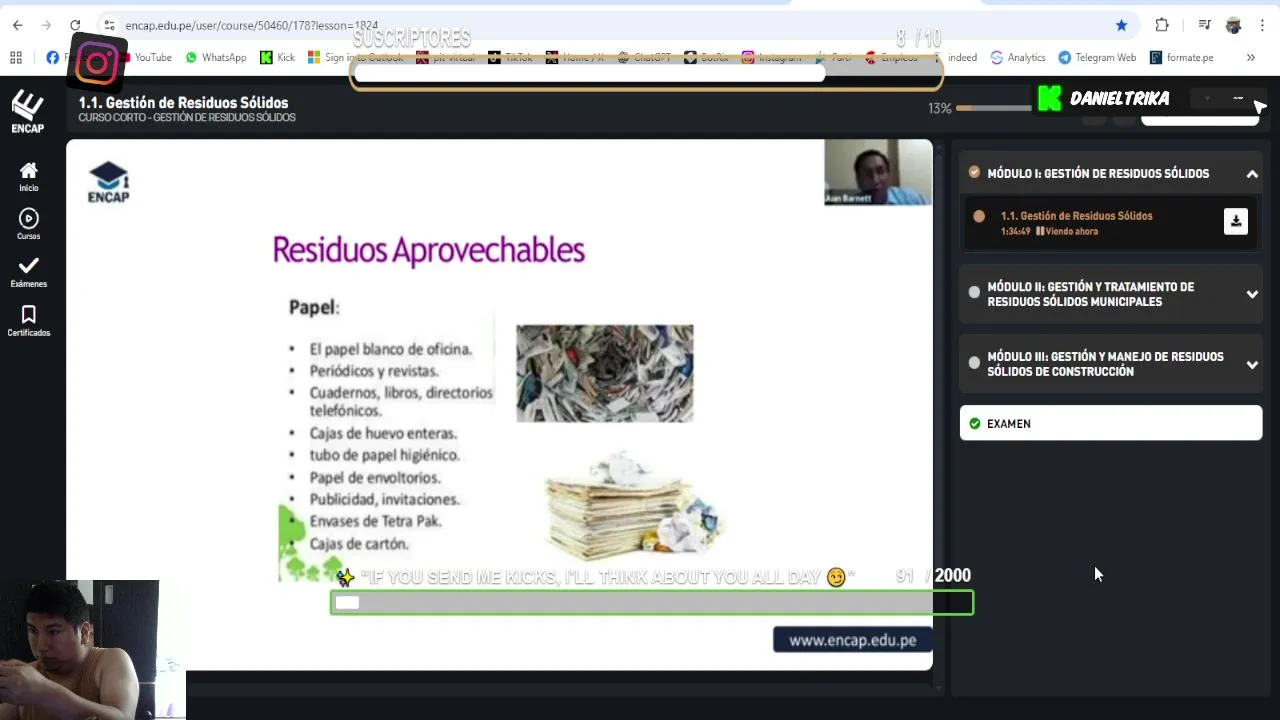Click the ENCAP logo on the slide

(108, 182)
